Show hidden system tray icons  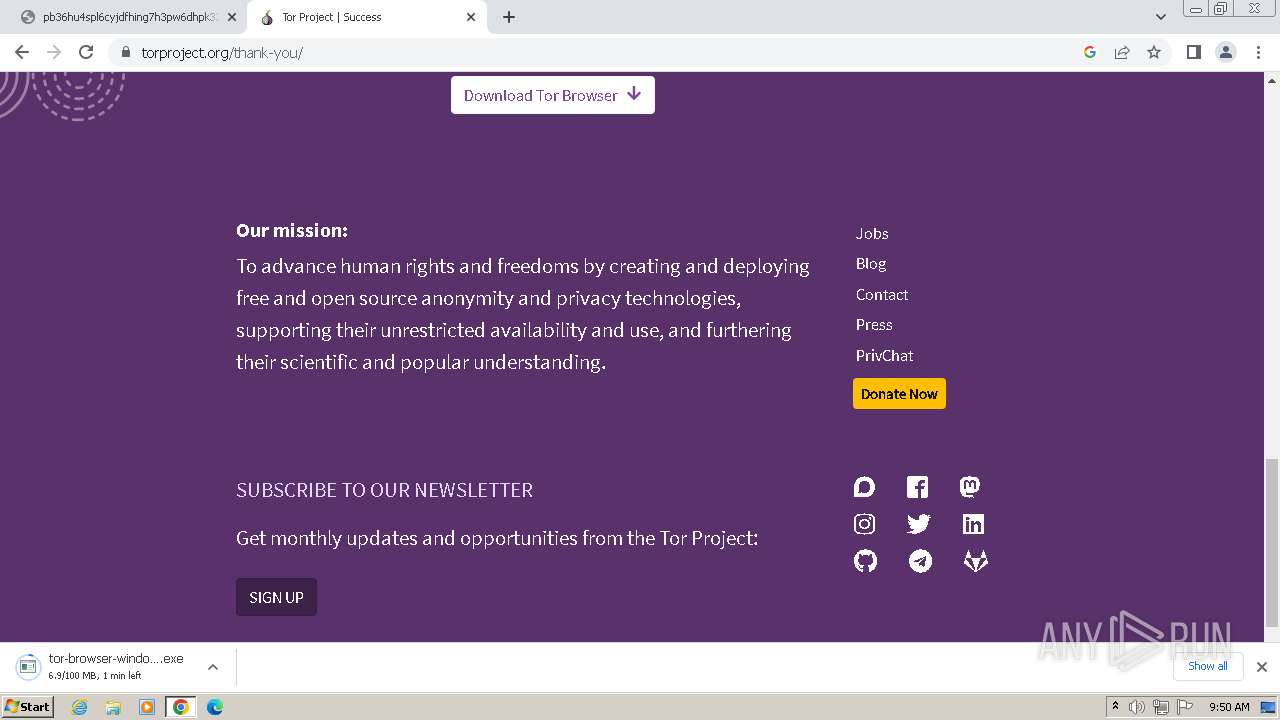pos(1115,707)
